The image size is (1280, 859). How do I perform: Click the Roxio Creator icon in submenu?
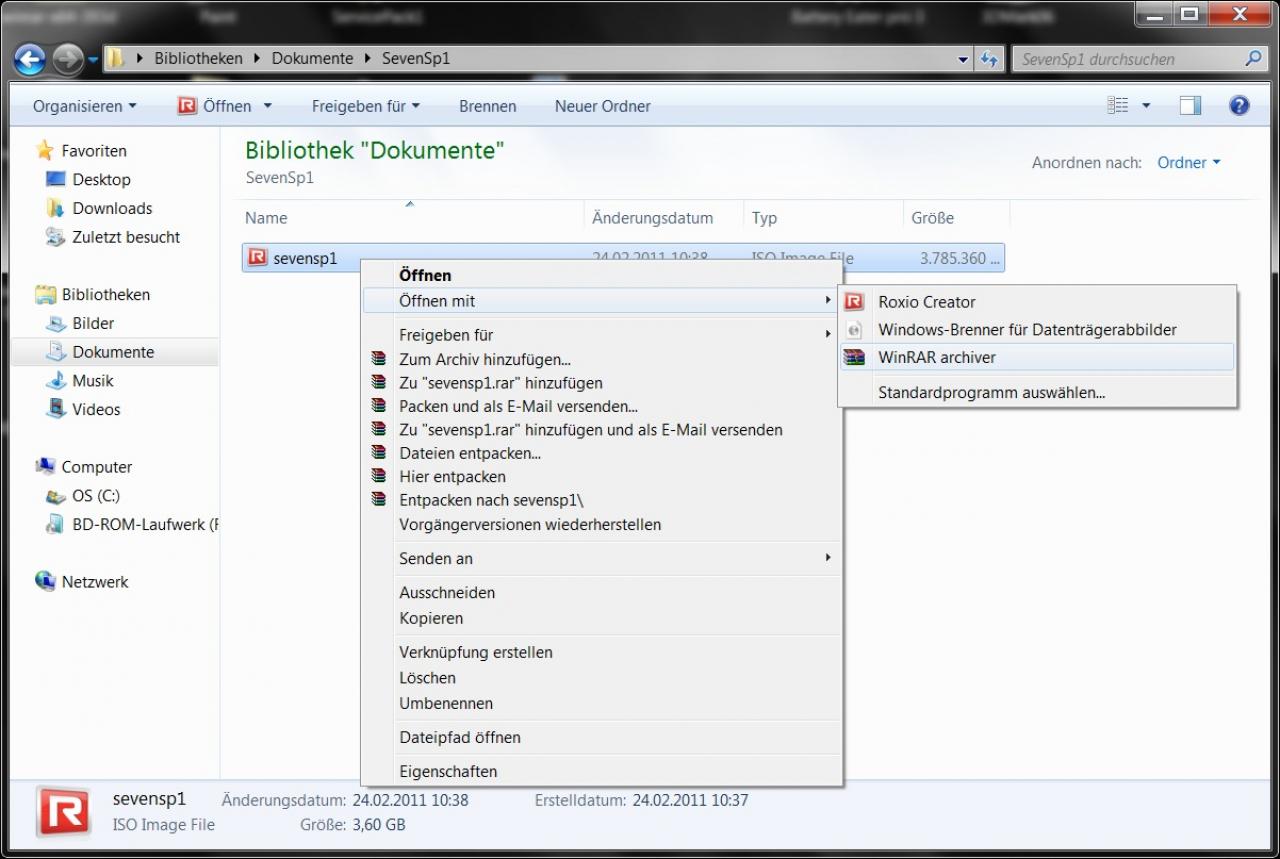click(854, 302)
